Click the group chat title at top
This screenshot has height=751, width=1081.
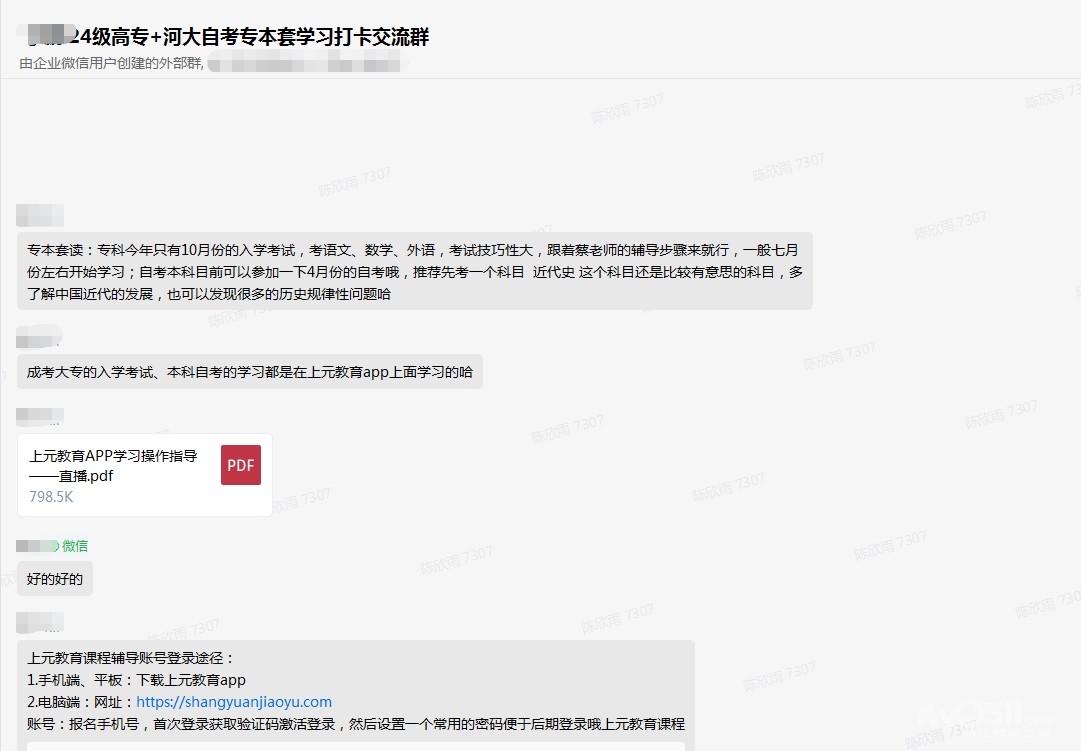coord(229,37)
